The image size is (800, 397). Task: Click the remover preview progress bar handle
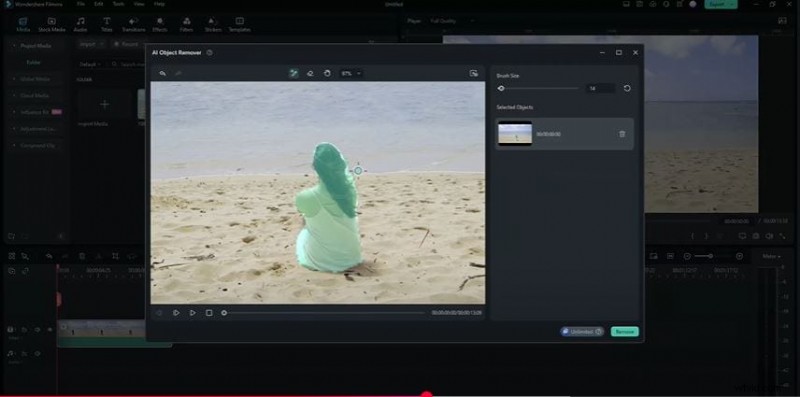point(224,313)
